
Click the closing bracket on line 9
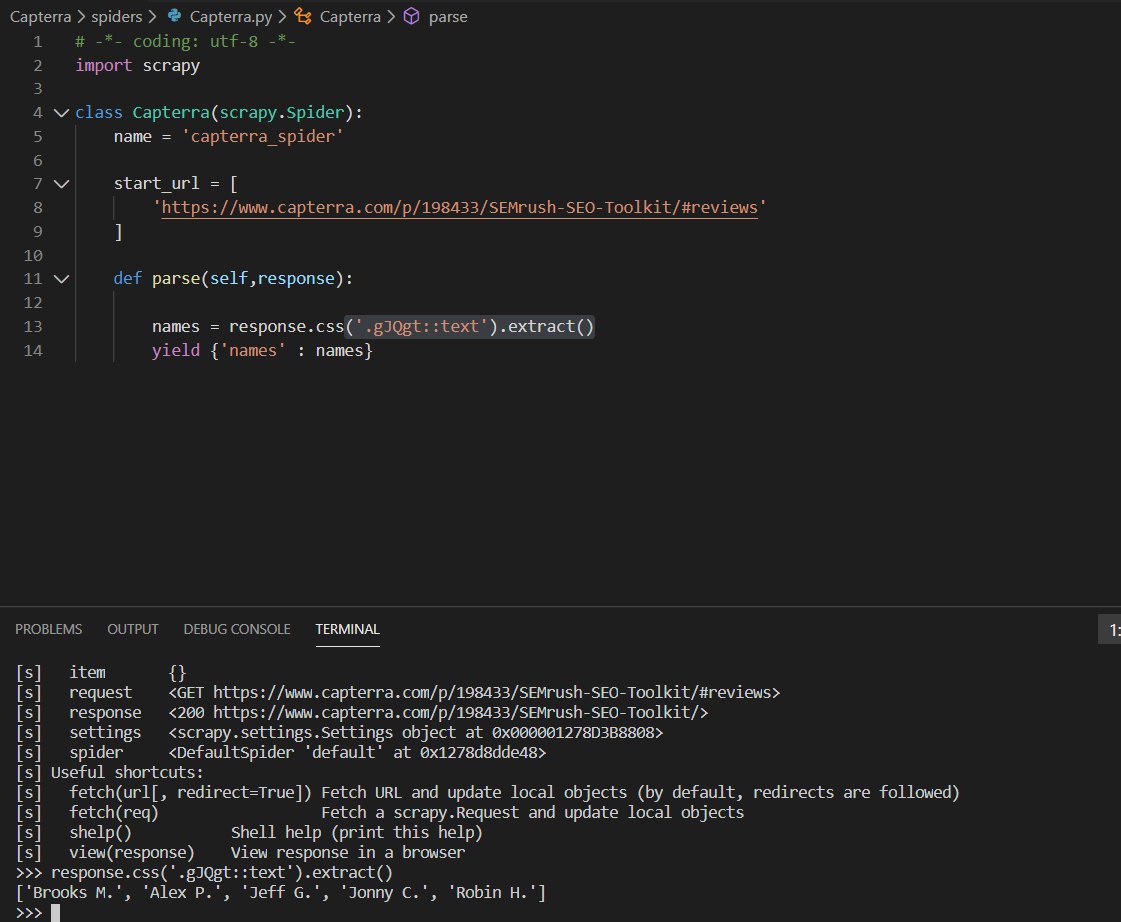119,232
